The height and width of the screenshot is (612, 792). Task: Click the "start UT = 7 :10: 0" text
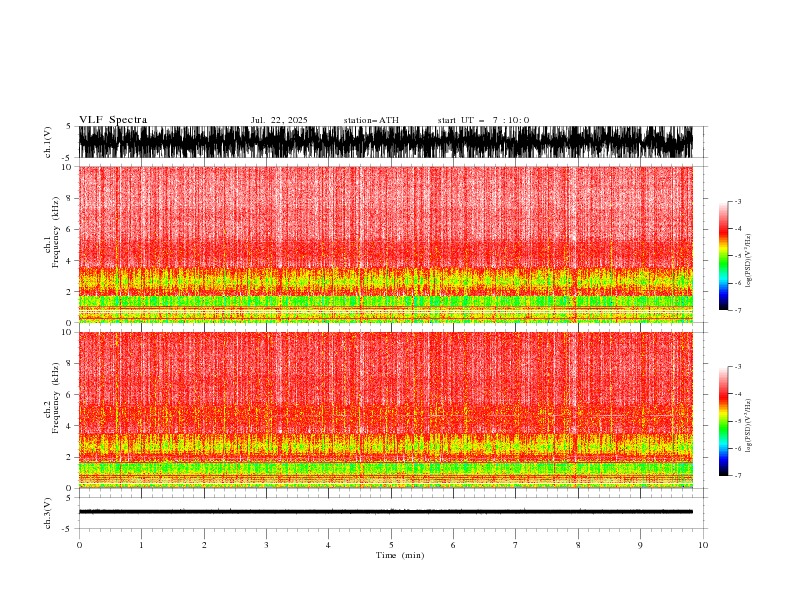483,120
